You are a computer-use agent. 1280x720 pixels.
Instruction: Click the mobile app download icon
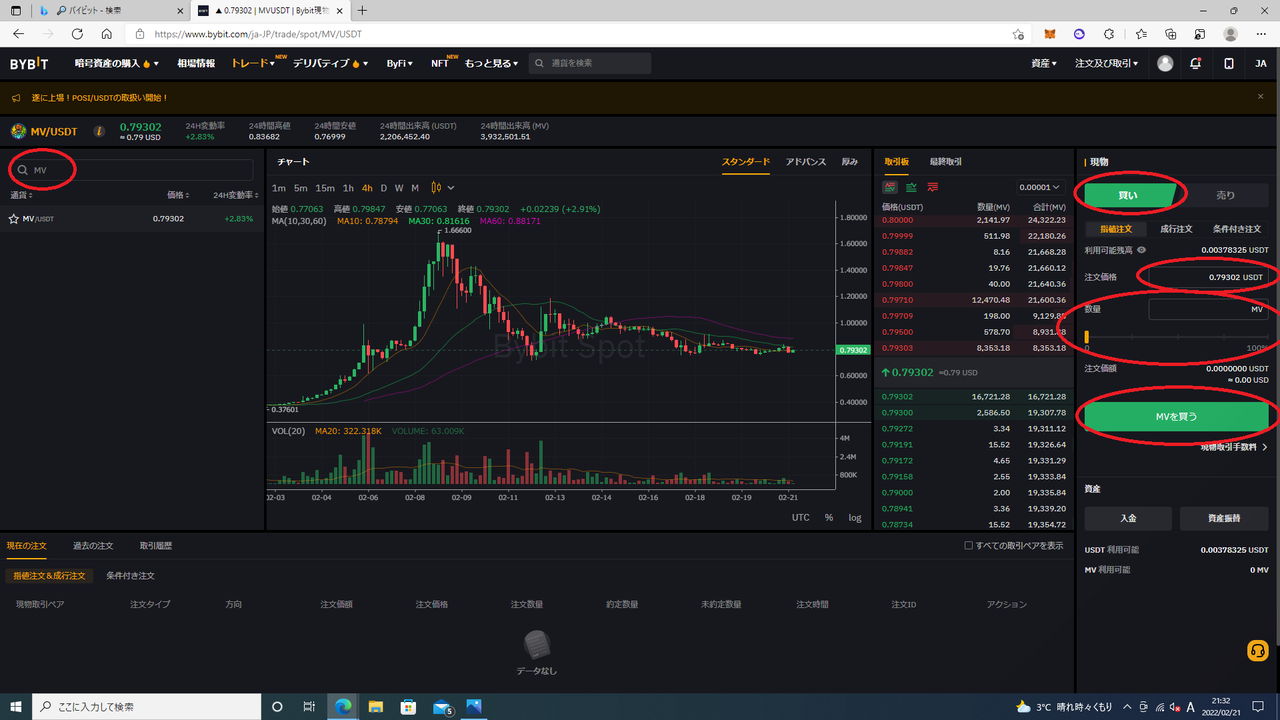tap(1229, 63)
